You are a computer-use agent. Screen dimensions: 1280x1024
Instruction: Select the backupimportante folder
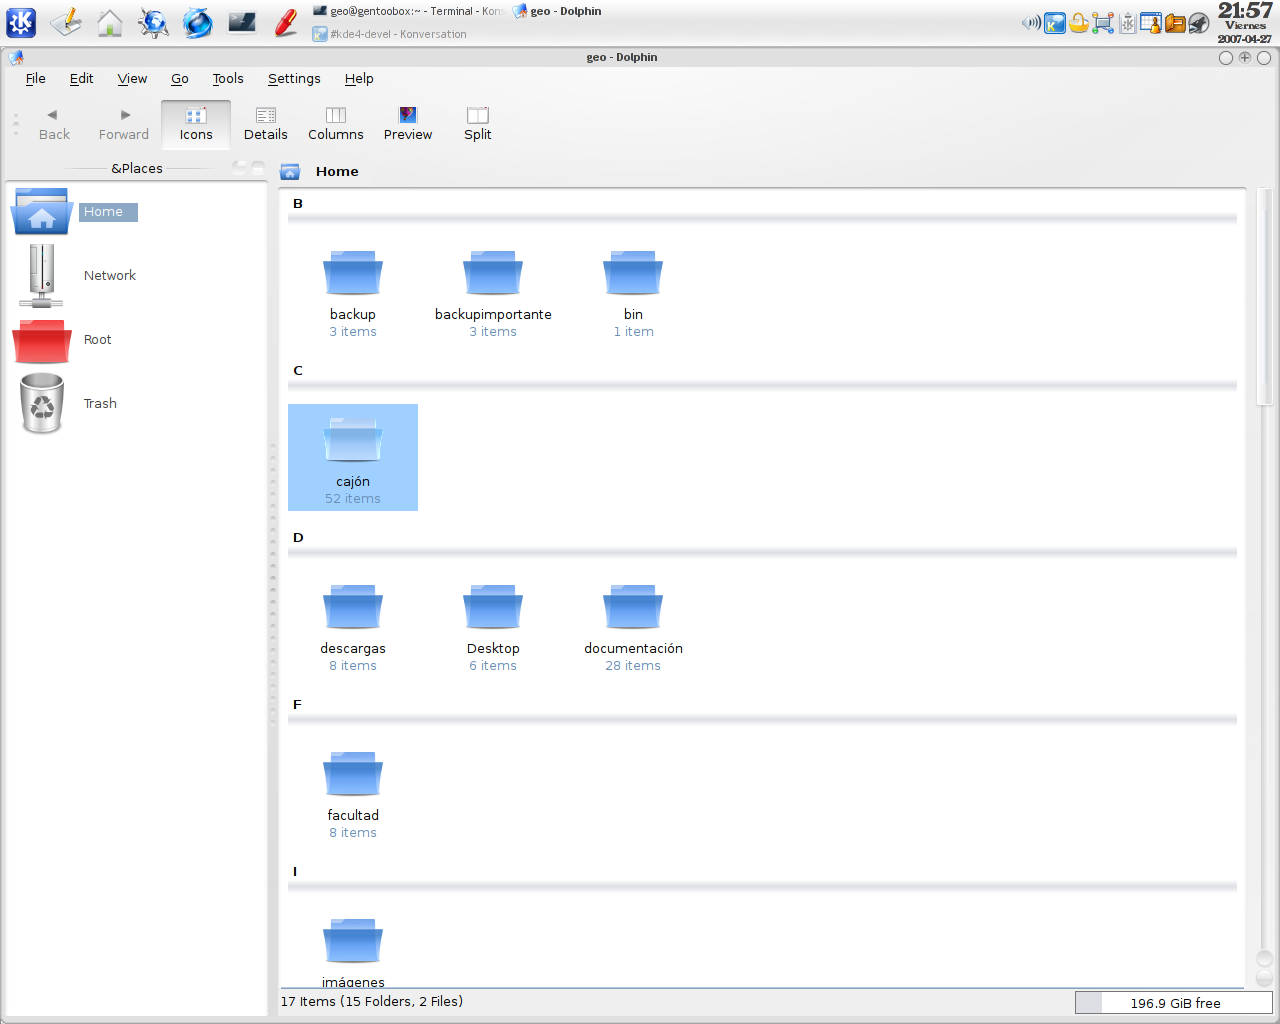pyautogui.click(x=493, y=293)
